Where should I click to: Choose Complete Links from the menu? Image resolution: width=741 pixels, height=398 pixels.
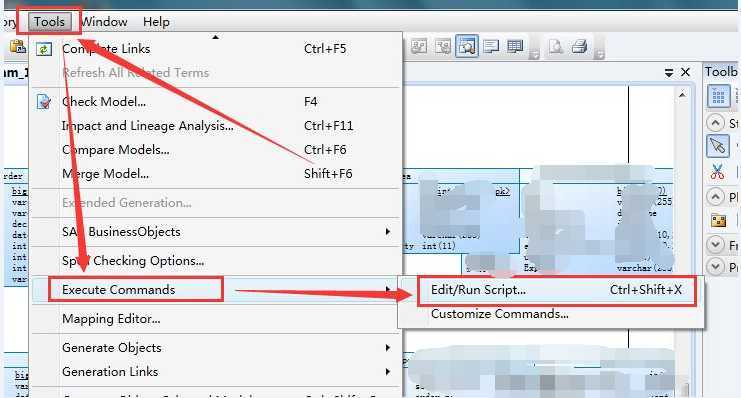point(216,49)
